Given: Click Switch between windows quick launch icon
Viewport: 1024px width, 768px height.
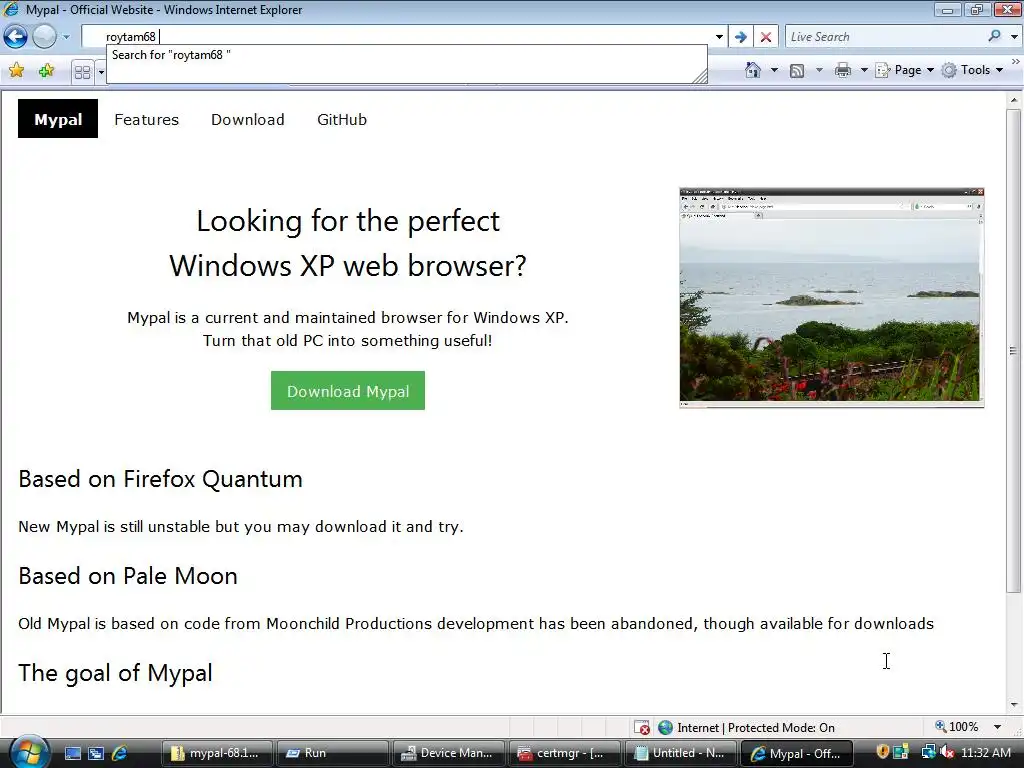Looking at the screenshot, I should point(96,753).
